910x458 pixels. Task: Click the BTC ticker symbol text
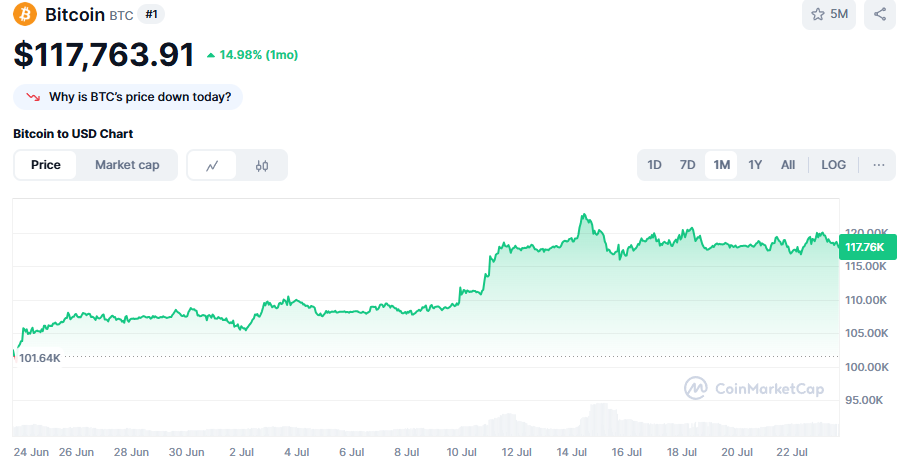(x=121, y=16)
